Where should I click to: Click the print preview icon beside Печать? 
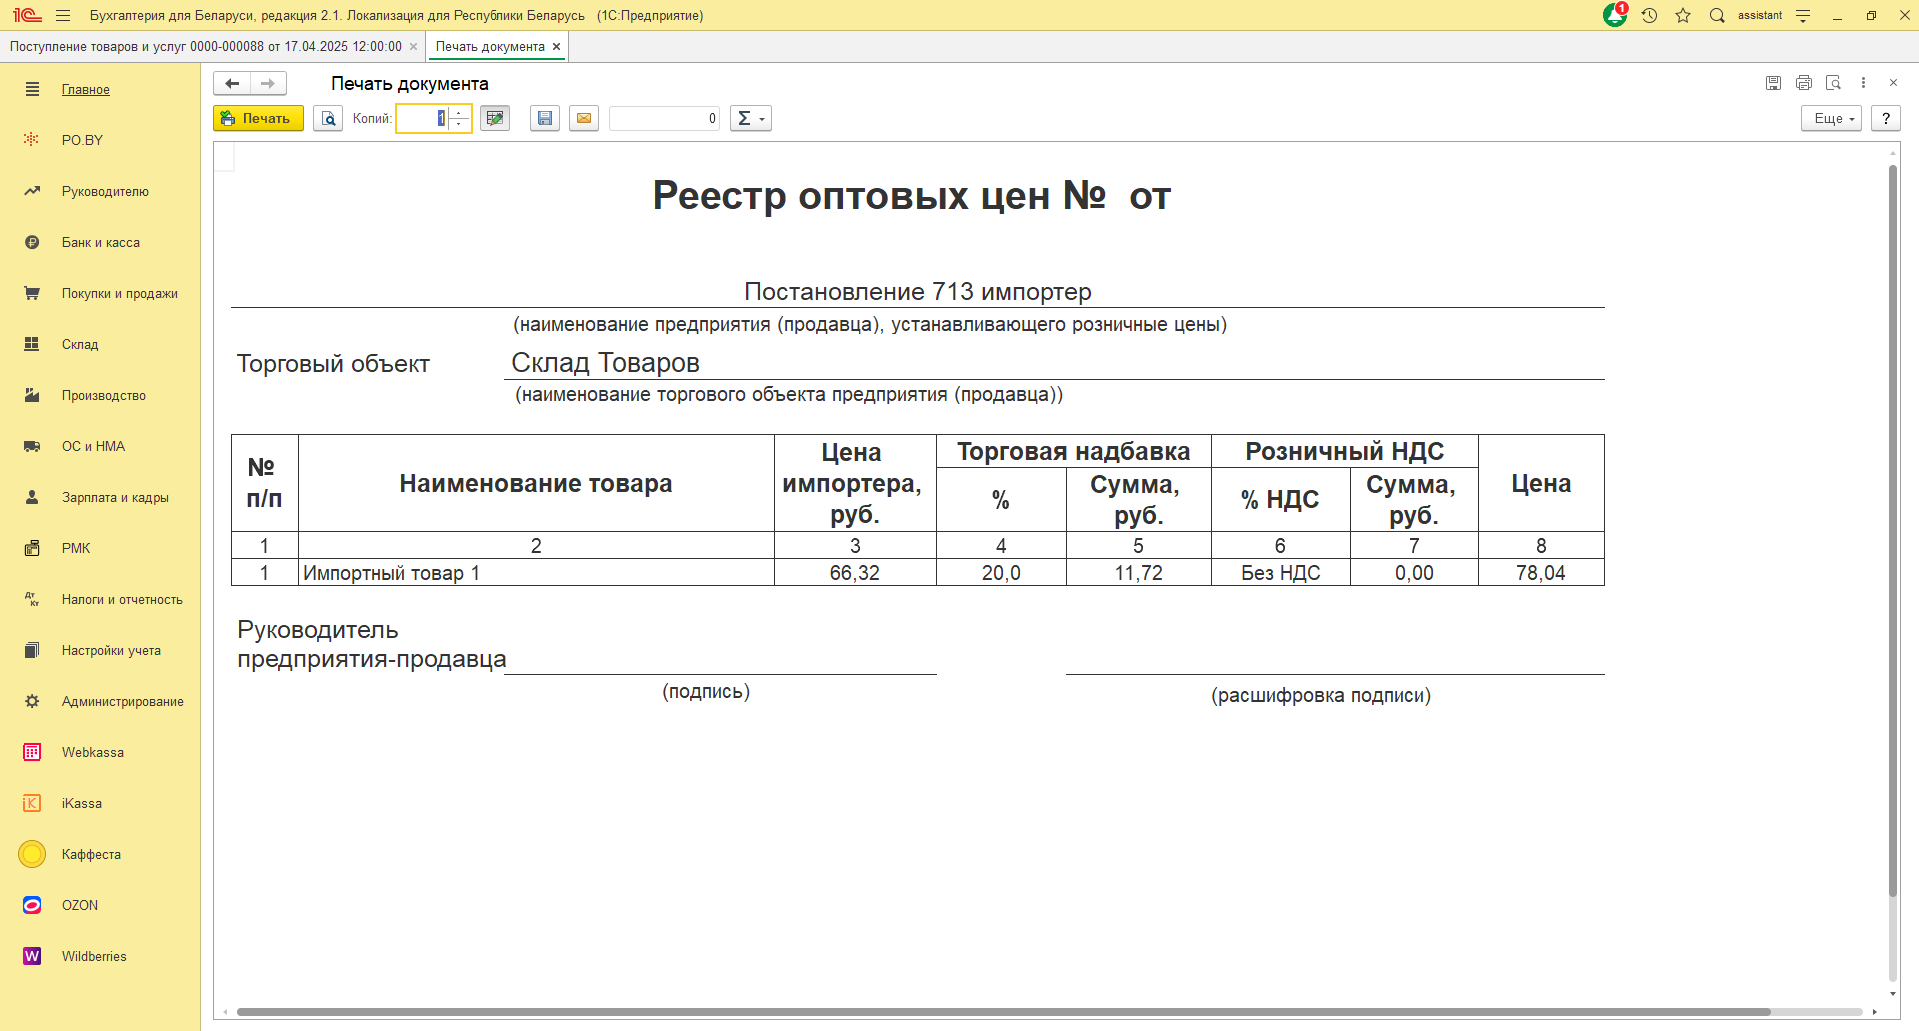point(328,118)
